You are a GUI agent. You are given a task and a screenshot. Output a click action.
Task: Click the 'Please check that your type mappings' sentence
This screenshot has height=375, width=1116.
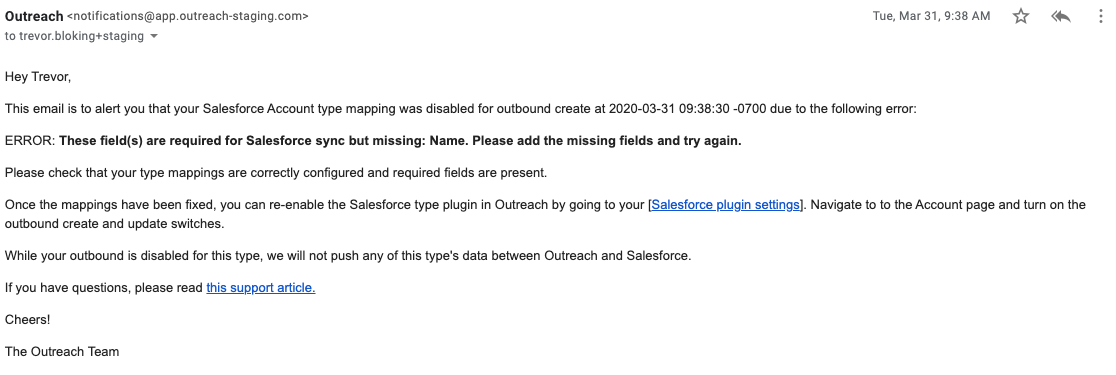click(275, 172)
